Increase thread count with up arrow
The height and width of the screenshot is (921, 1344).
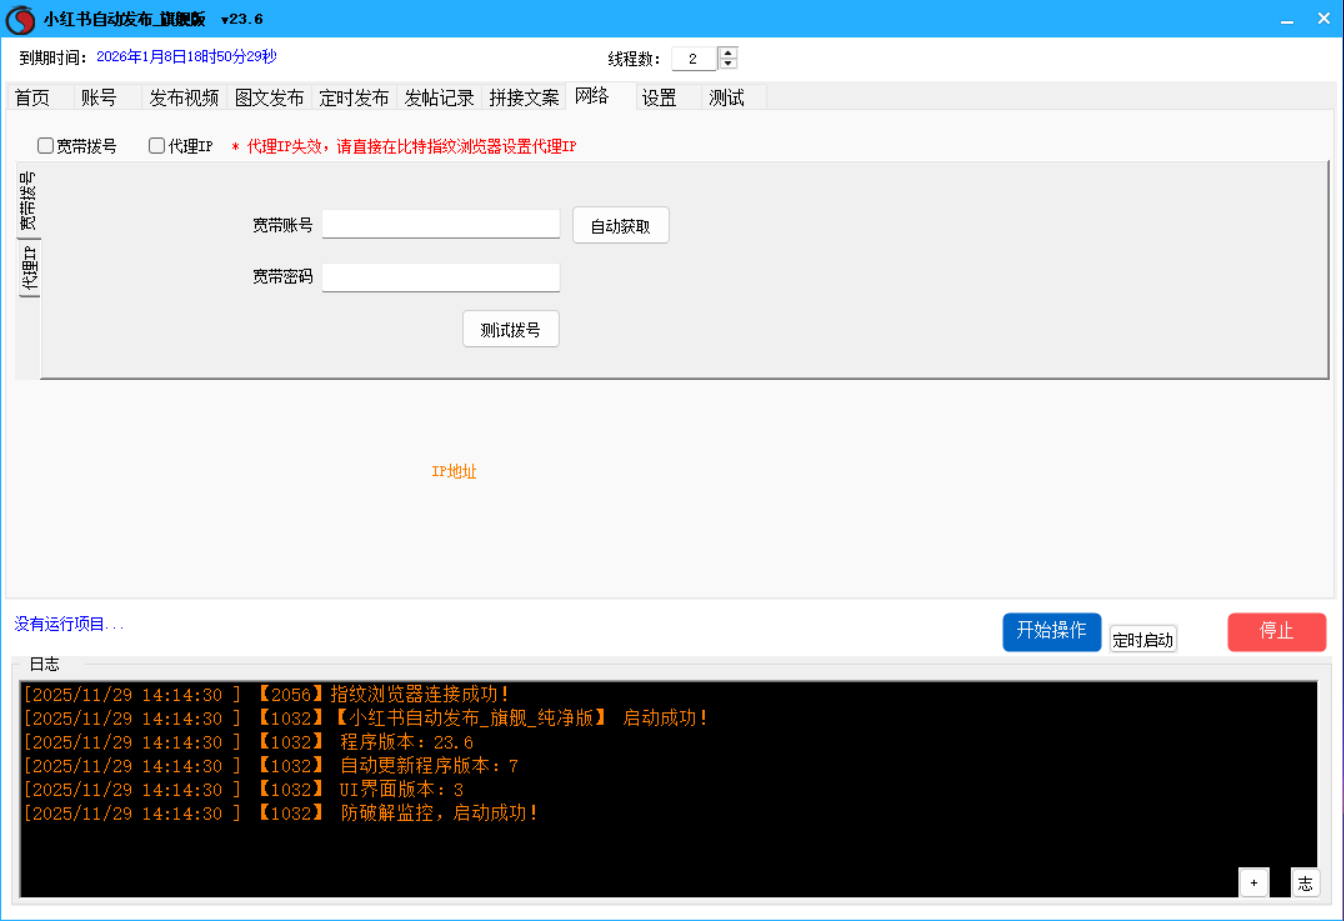(729, 53)
